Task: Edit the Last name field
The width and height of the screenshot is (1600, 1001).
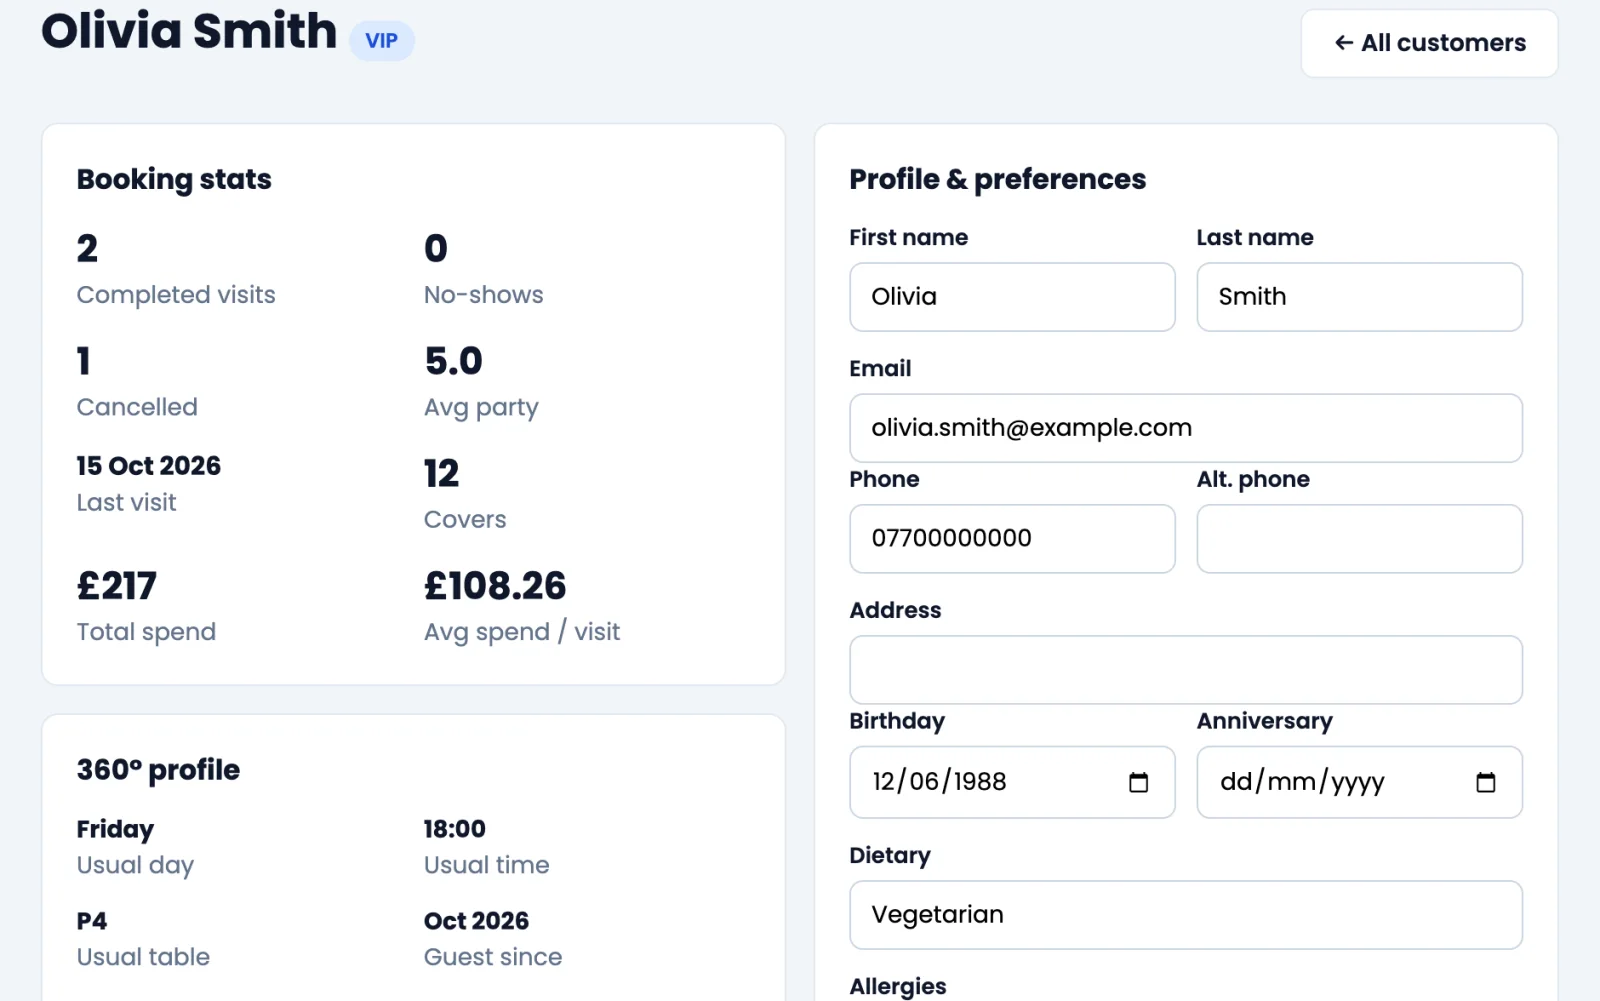Action: click(1359, 297)
